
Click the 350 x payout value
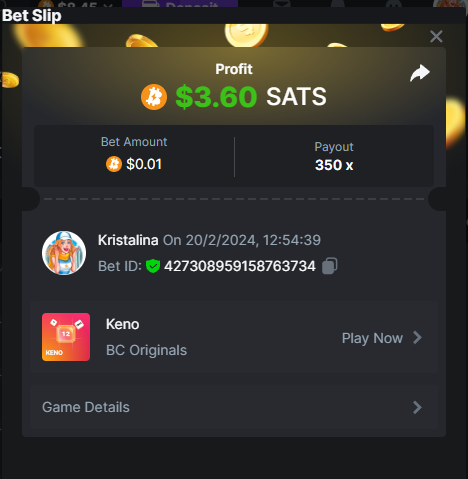click(x=334, y=165)
